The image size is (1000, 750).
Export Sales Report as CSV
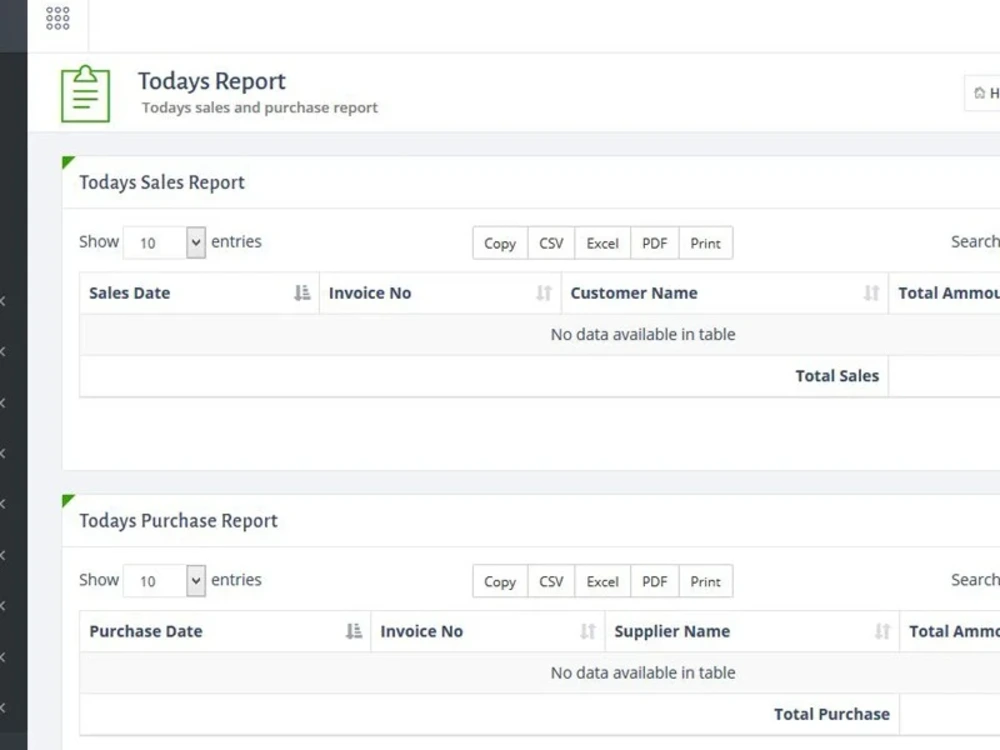[x=551, y=243]
